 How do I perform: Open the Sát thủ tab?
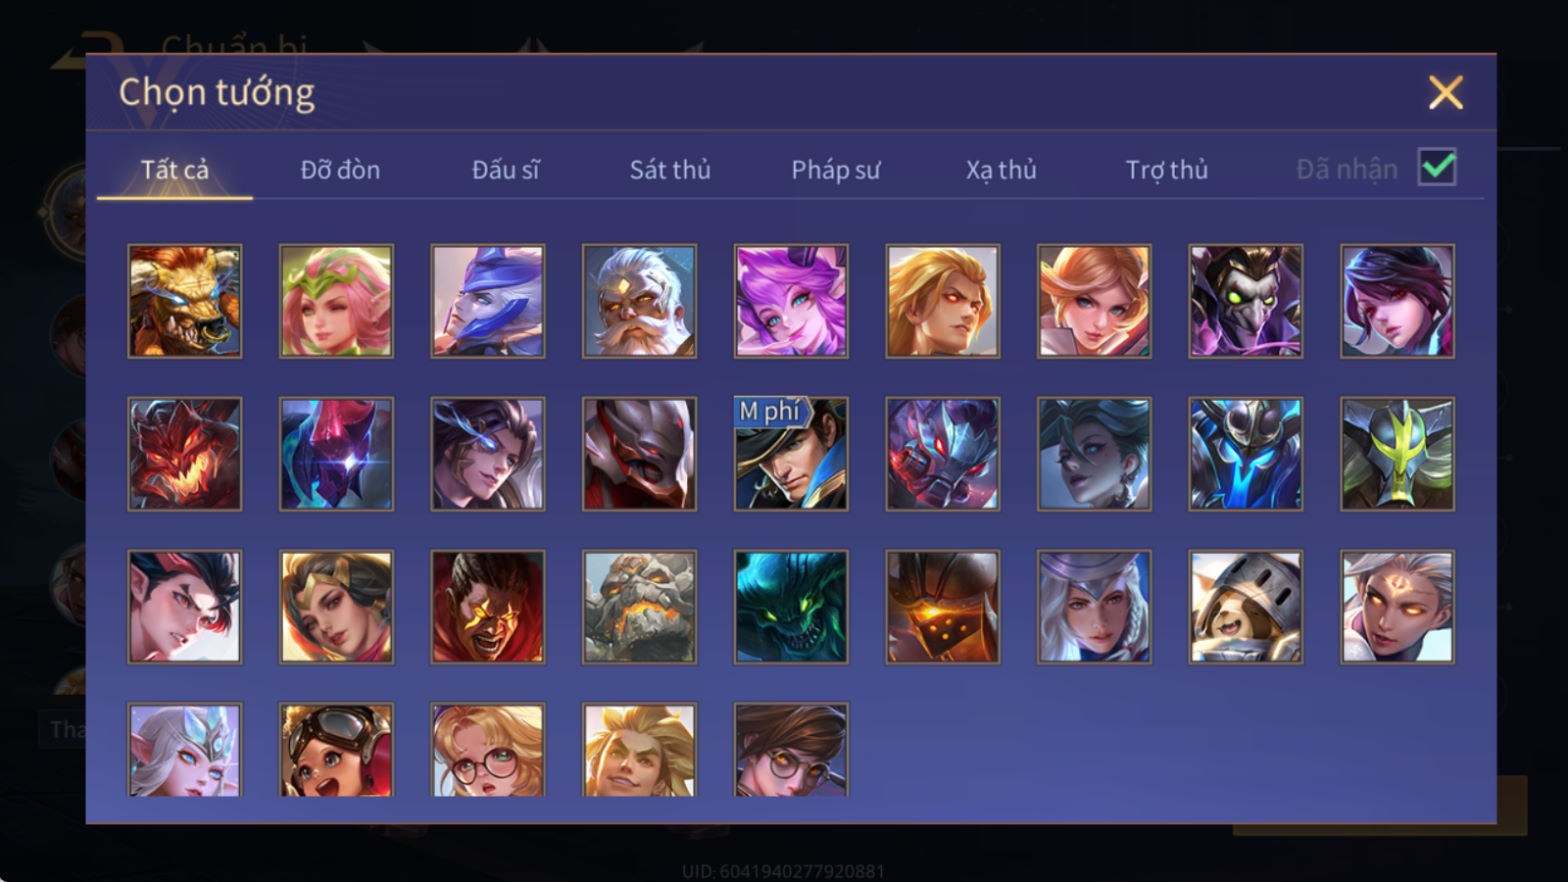tap(670, 170)
